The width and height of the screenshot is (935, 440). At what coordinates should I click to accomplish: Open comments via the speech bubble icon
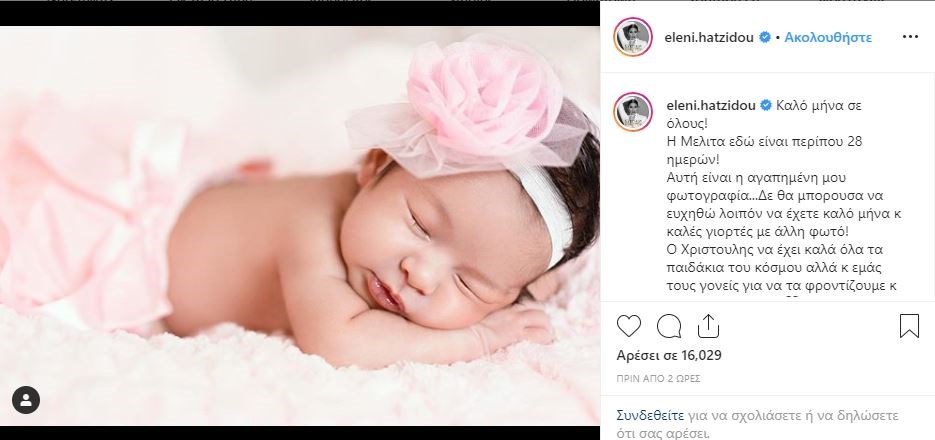point(668,326)
